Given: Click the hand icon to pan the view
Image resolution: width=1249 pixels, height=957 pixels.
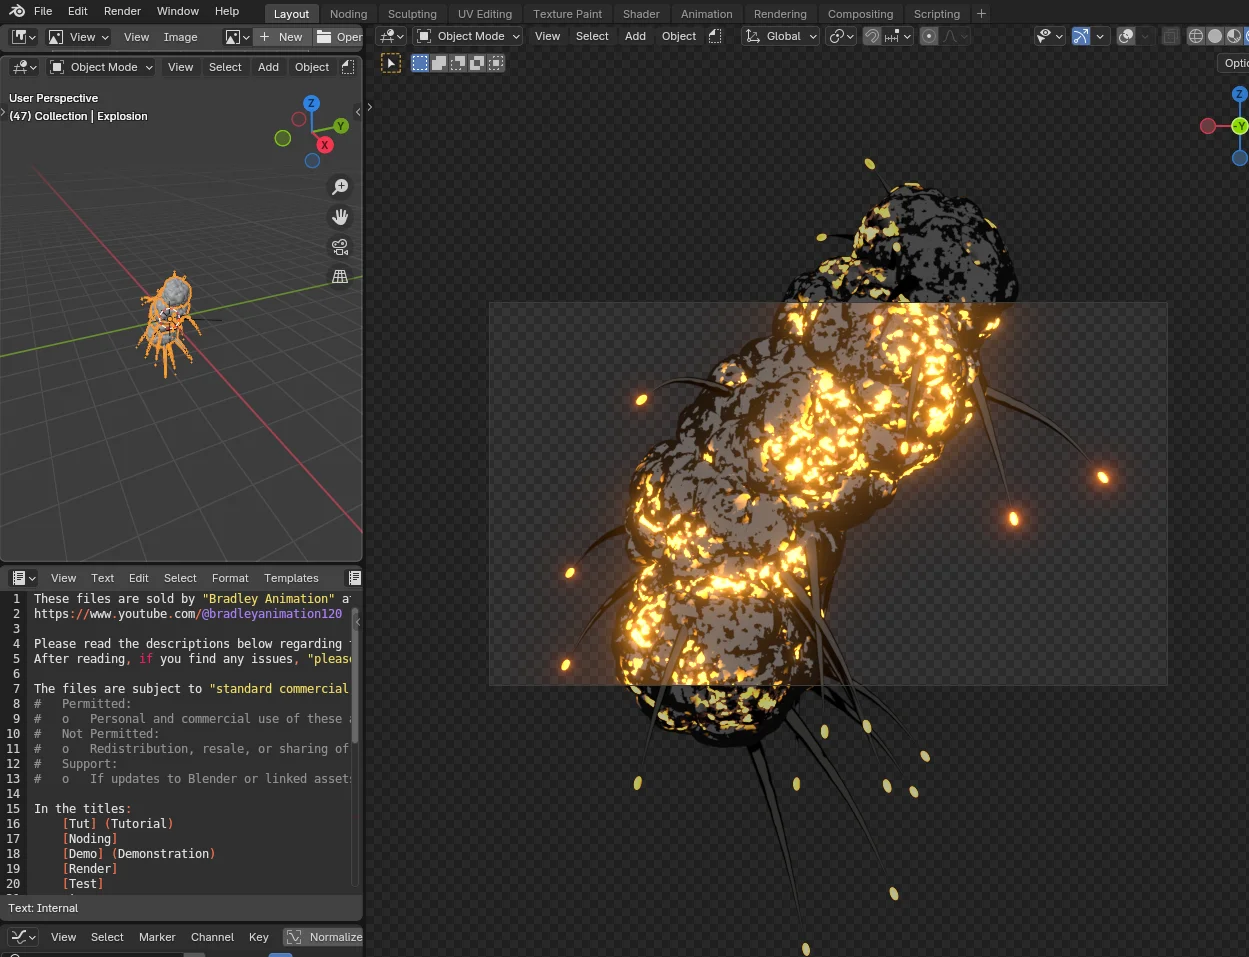Looking at the screenshot, I should 340,217.
